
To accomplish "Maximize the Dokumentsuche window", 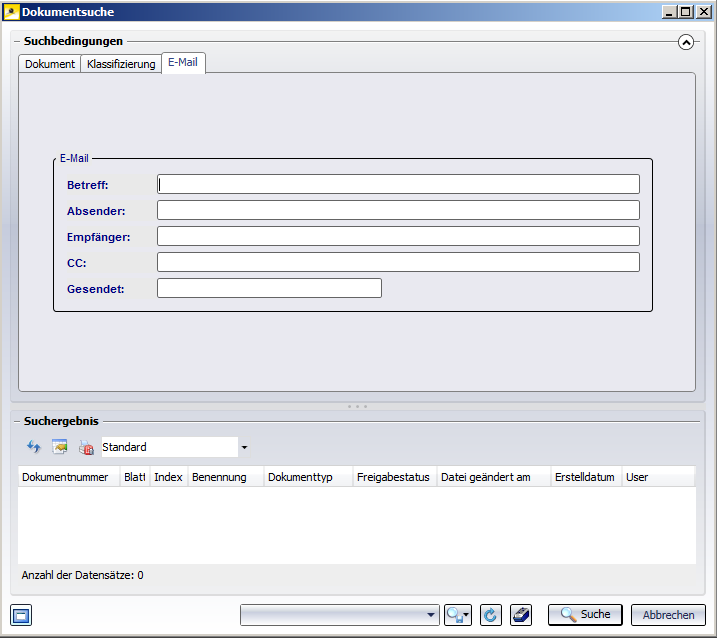I will [685, 12].
